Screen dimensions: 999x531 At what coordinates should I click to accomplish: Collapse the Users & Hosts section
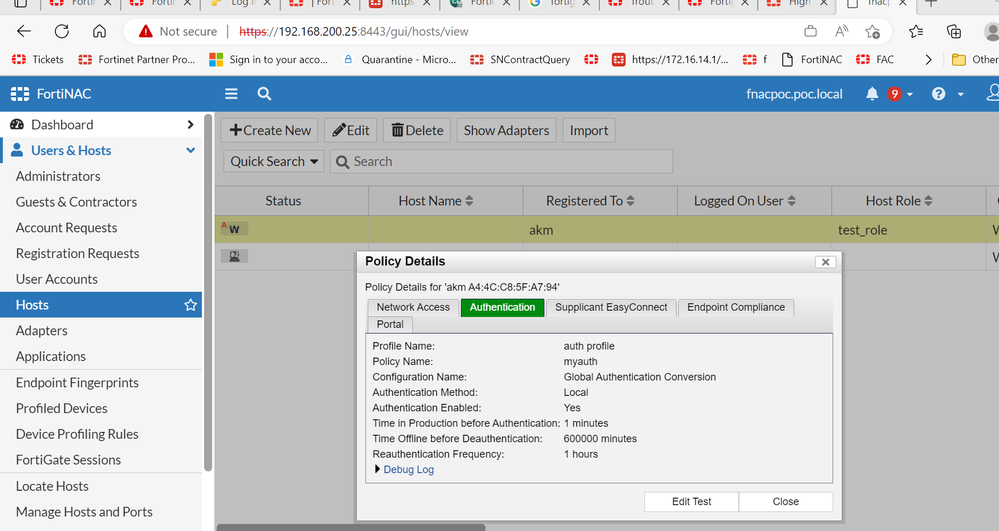[x=190, y=150]
